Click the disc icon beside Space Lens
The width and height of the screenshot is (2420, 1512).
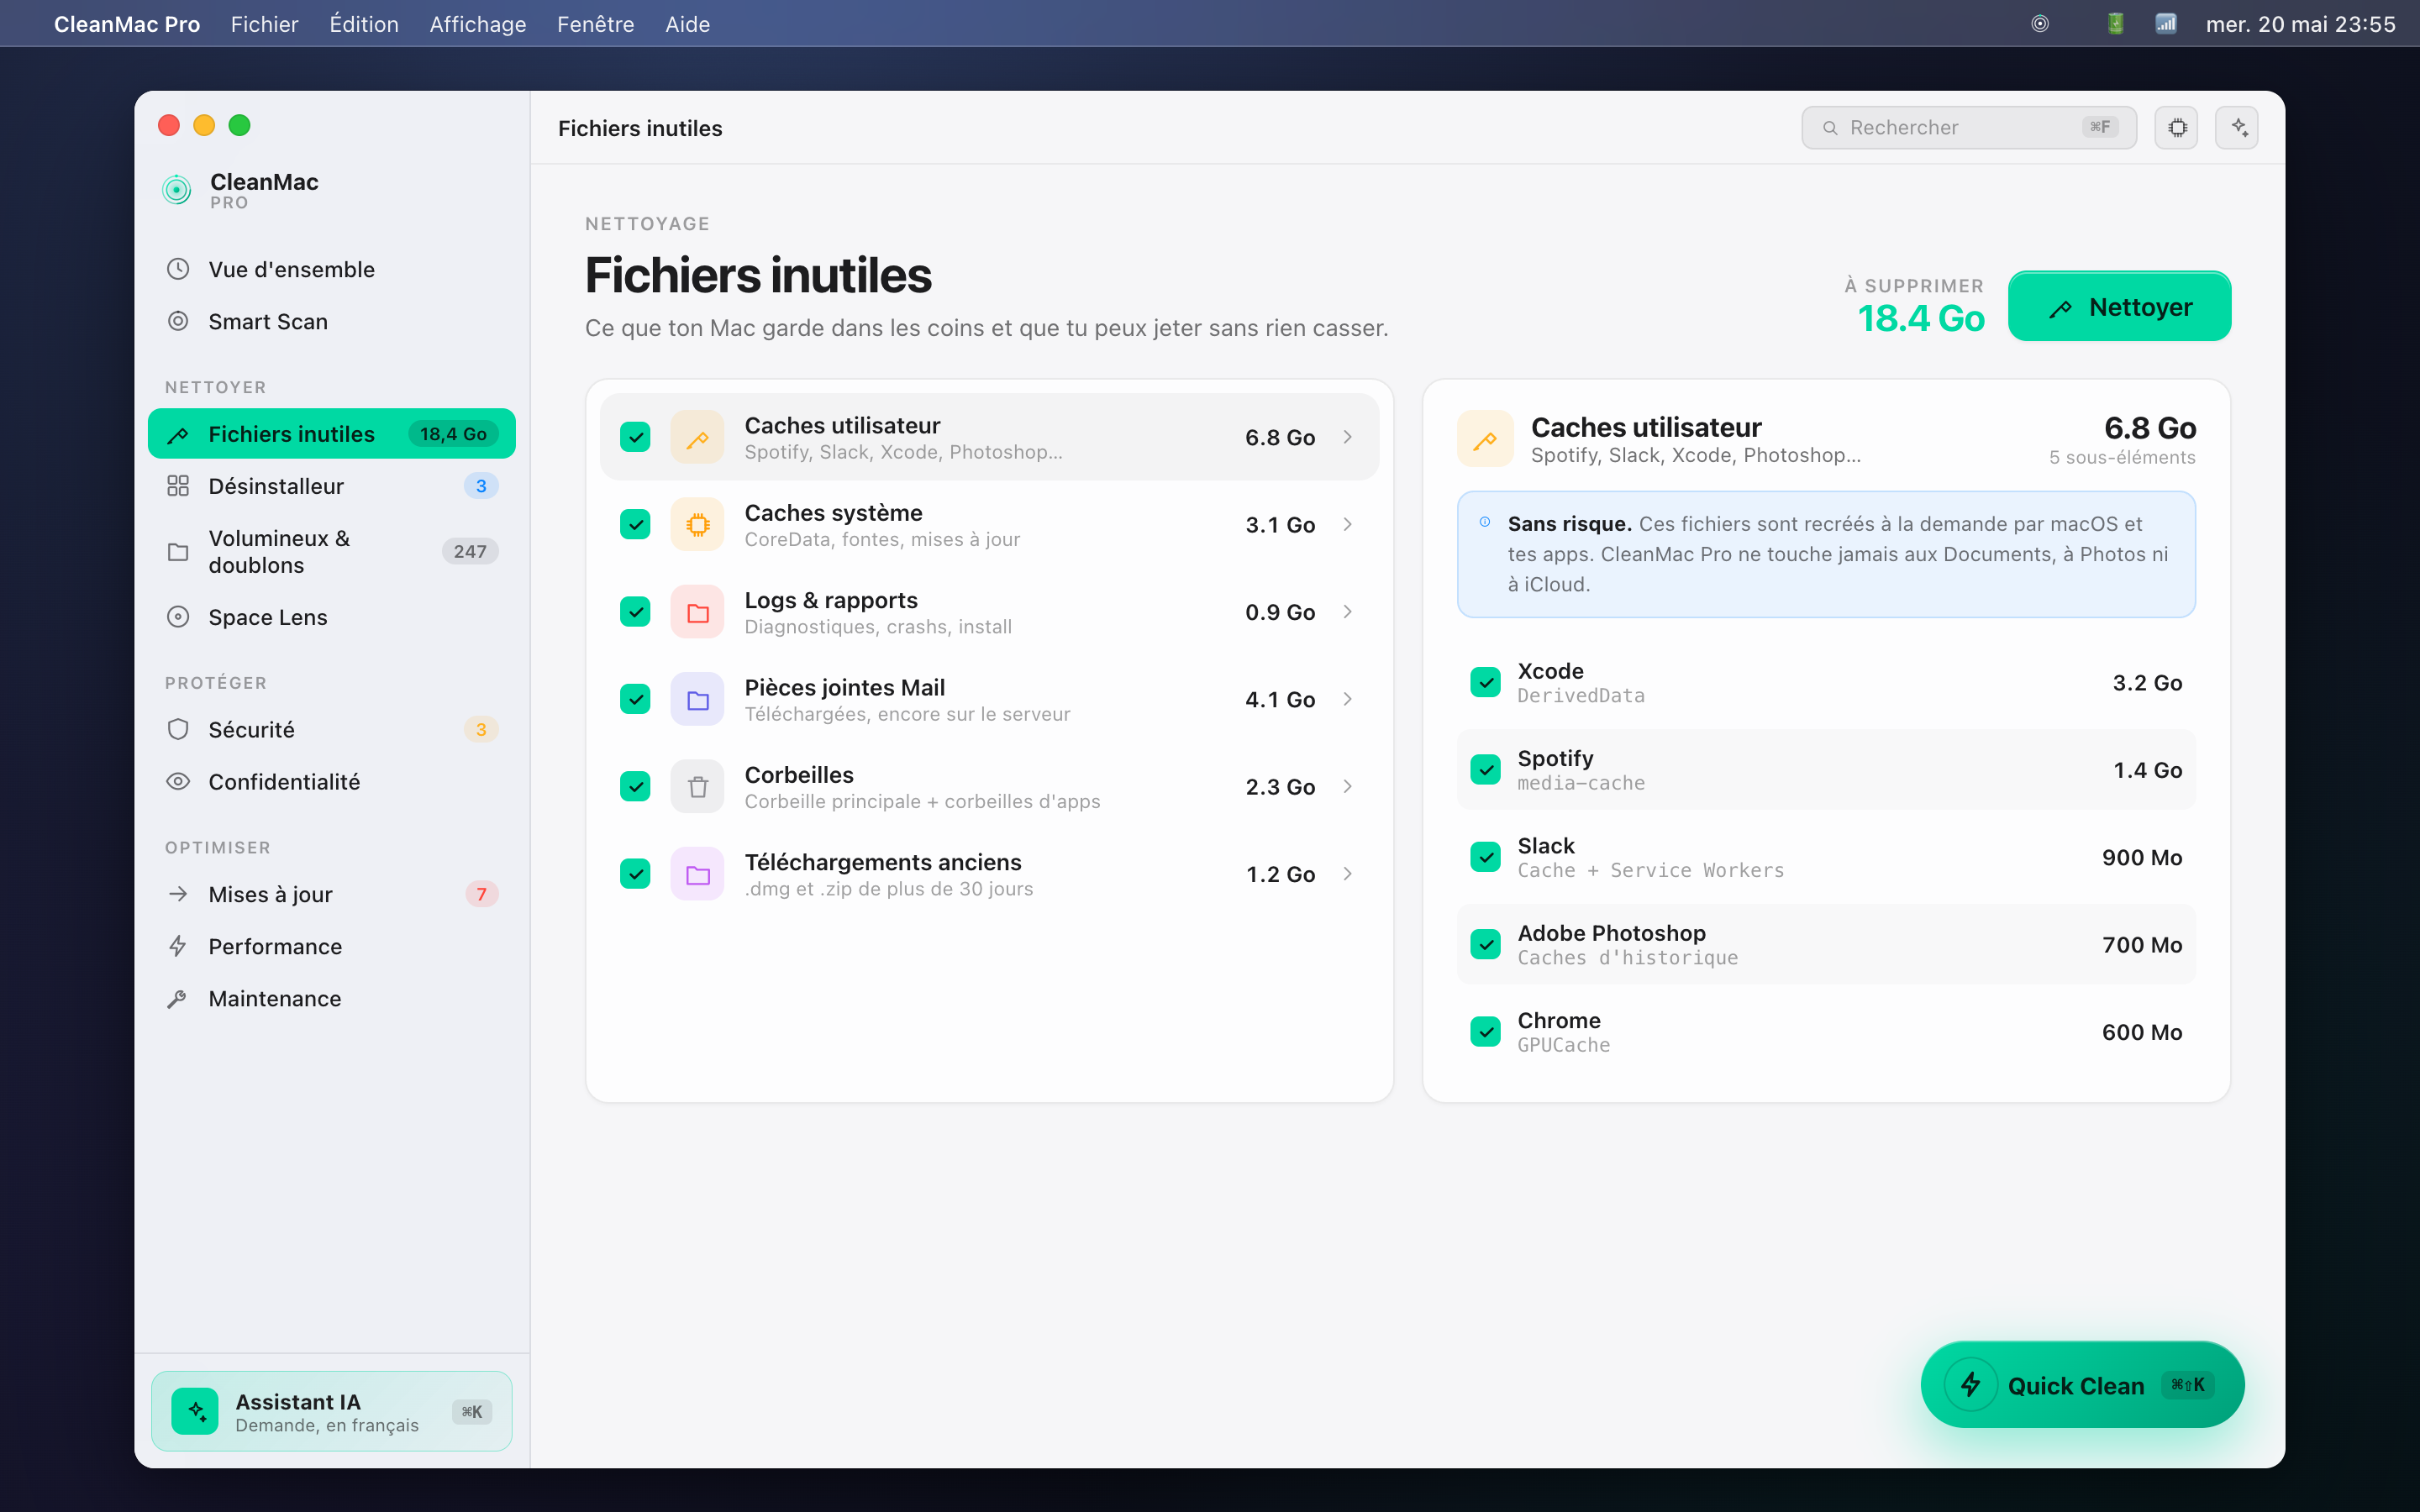coord(178,617)
